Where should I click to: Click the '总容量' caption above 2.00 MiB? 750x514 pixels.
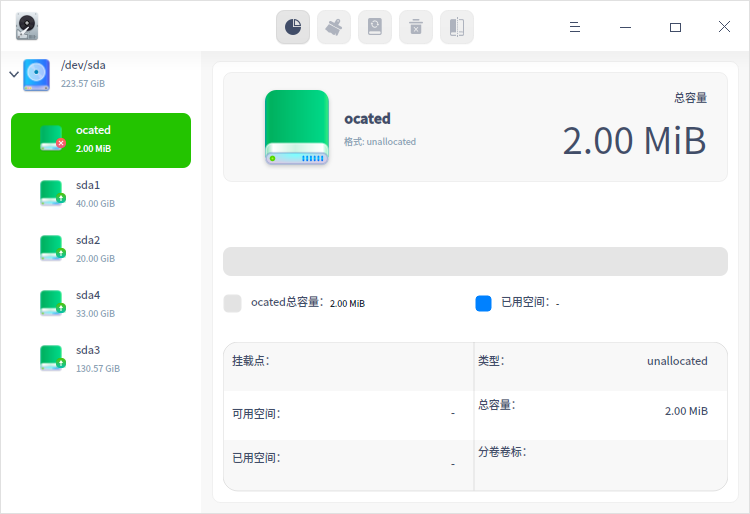pyautogui.click(x=691, y=98)
